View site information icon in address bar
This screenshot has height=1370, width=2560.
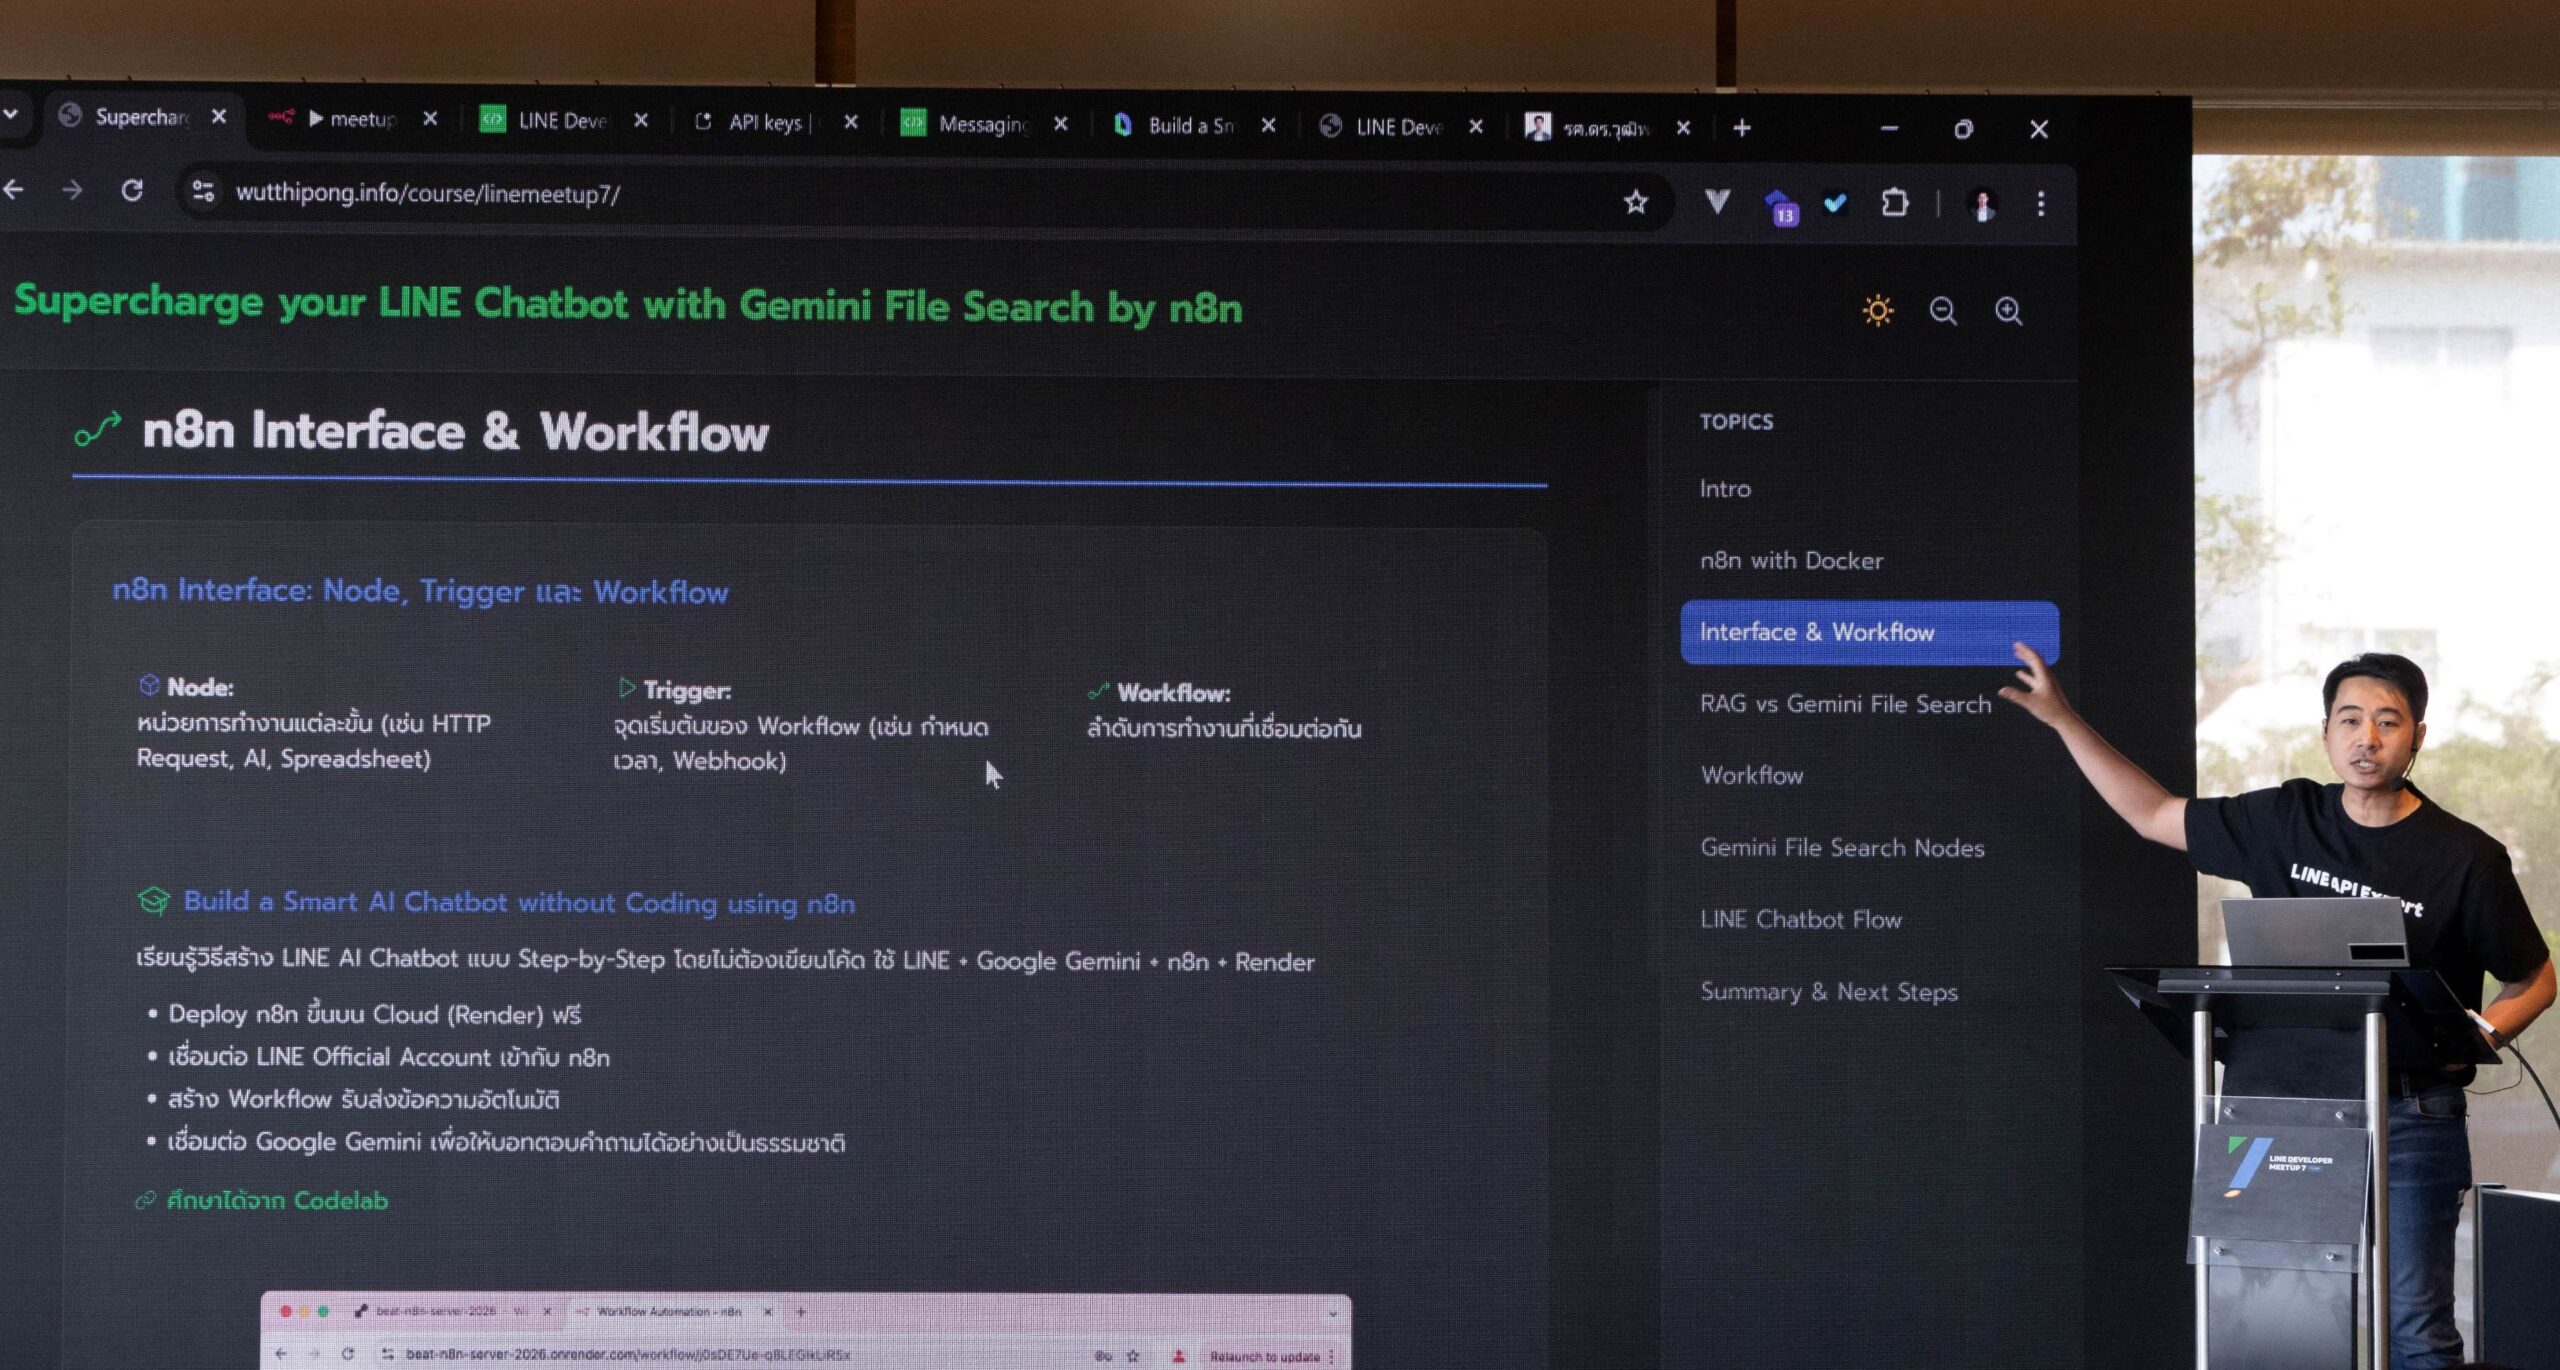203,191
